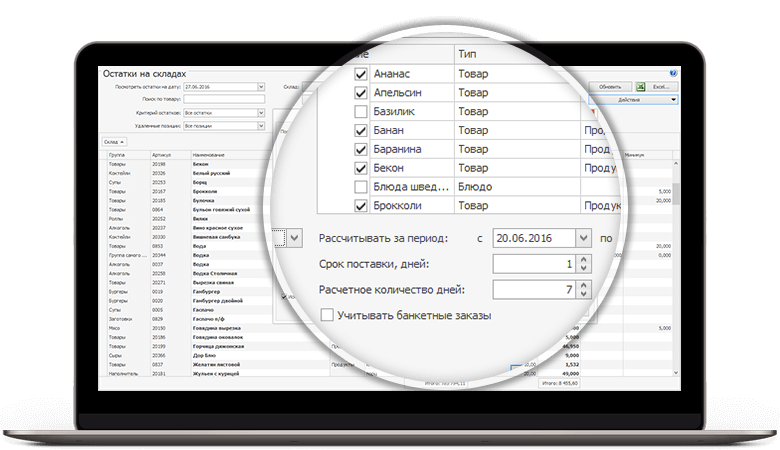Click the green Excel export icon
This screenshot has width=780, height=450.
pos(641,87)
